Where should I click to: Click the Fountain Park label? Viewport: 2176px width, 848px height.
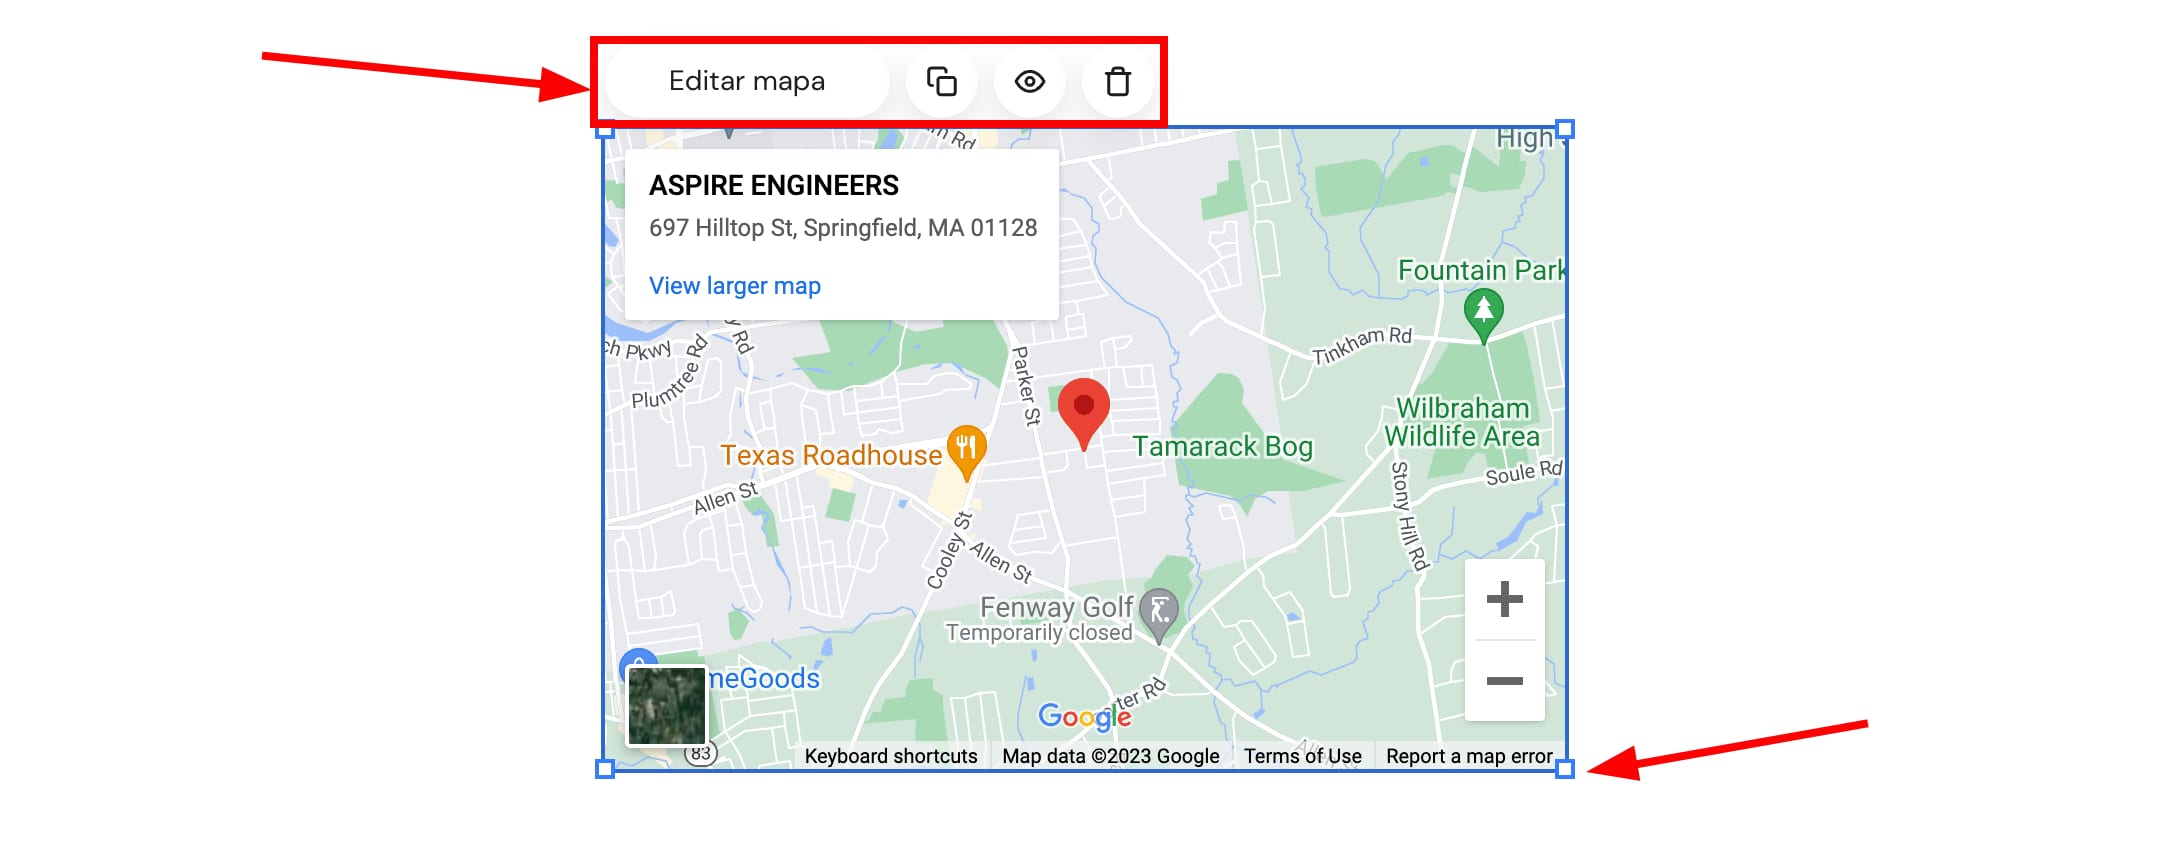(1480, 270)
